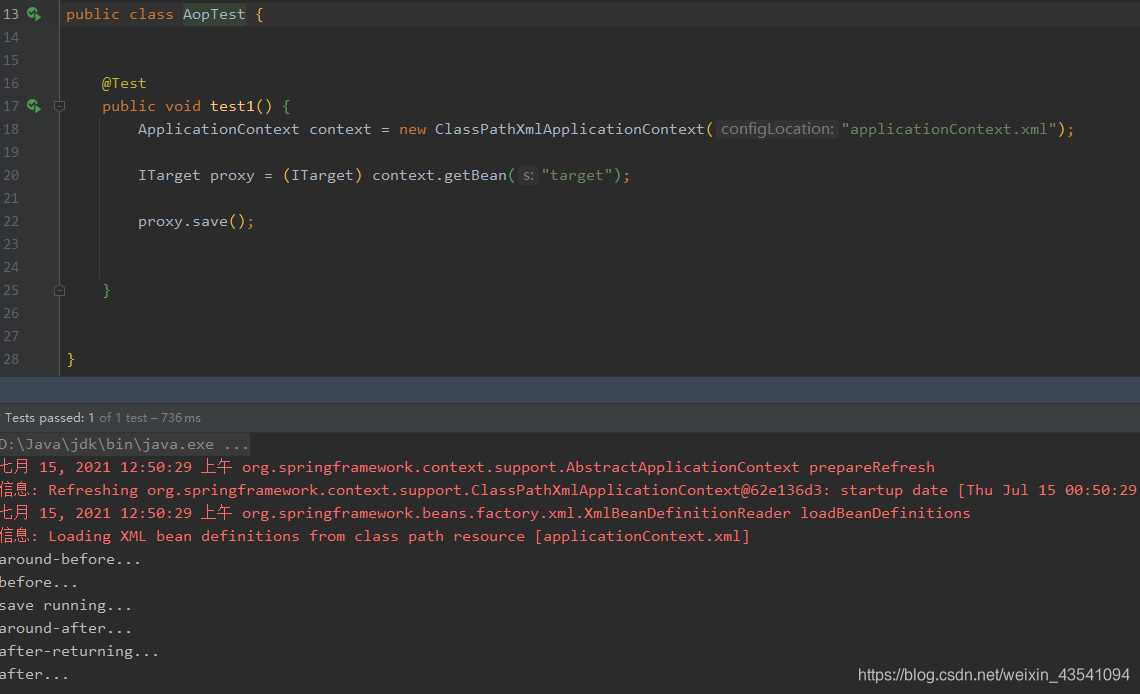
Task: Click the Tests passed status text
Action: coord(103,418)
